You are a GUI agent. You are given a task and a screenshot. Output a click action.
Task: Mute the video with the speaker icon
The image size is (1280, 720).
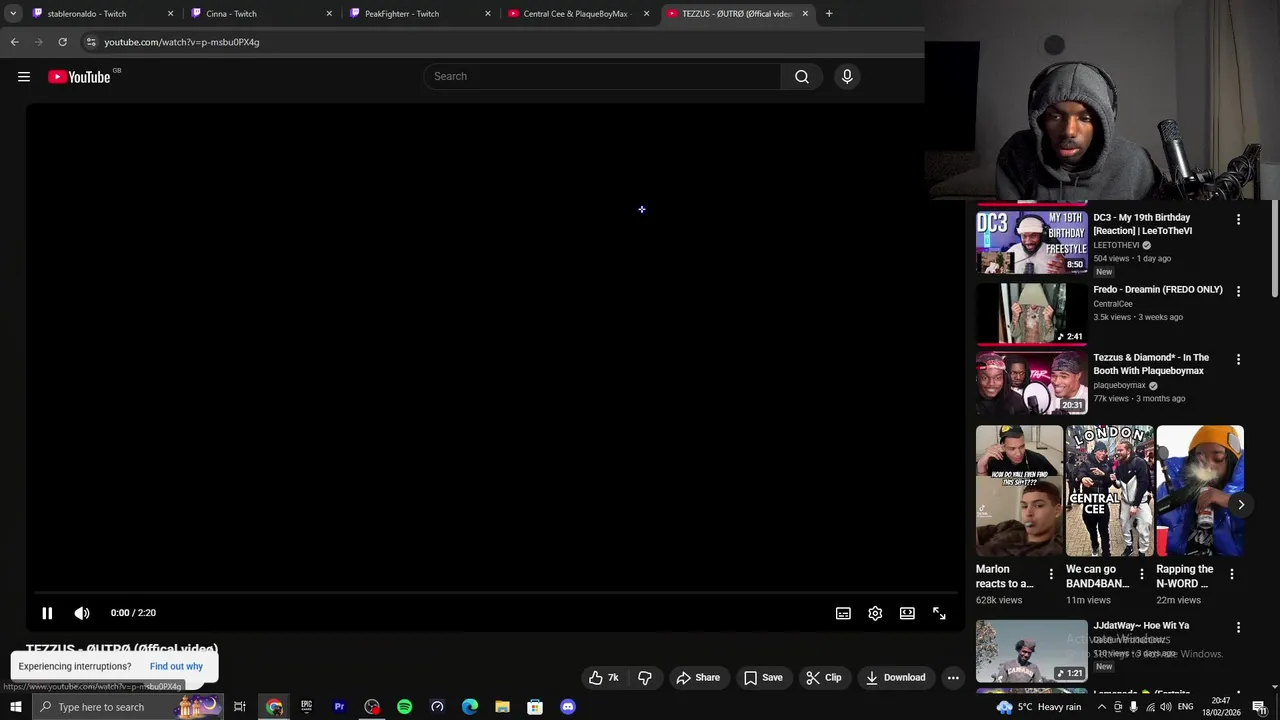coord(82,613)
